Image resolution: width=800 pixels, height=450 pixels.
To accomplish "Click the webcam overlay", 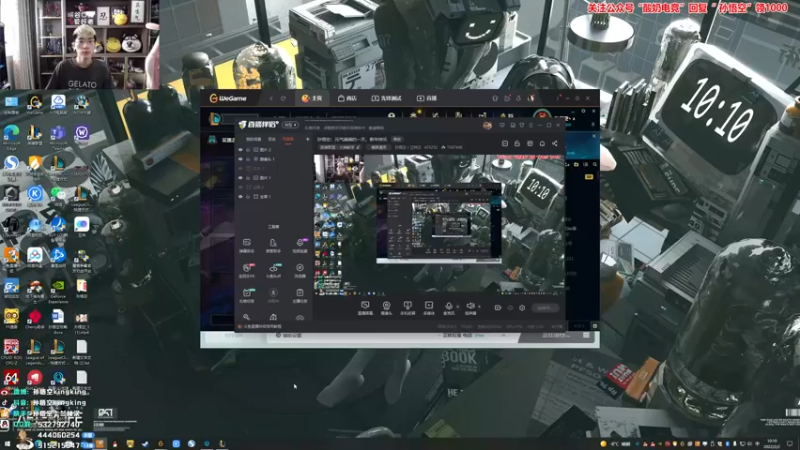I will (x=80, y=44).
